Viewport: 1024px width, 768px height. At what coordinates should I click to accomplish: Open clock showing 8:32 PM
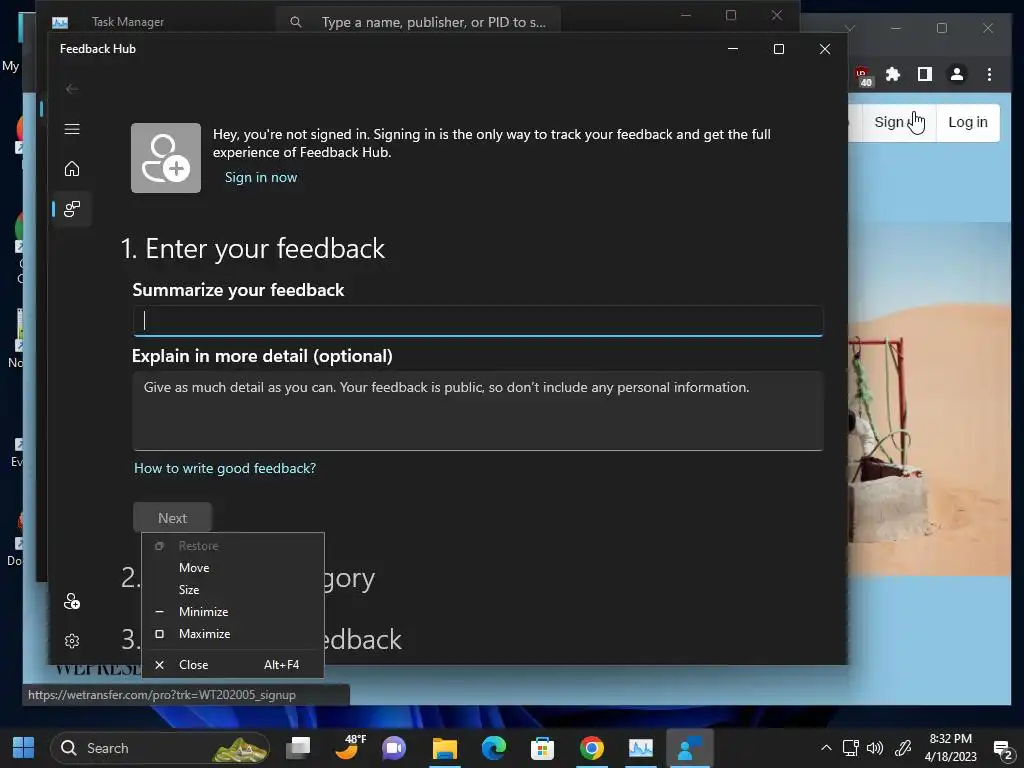pos(950,748)
